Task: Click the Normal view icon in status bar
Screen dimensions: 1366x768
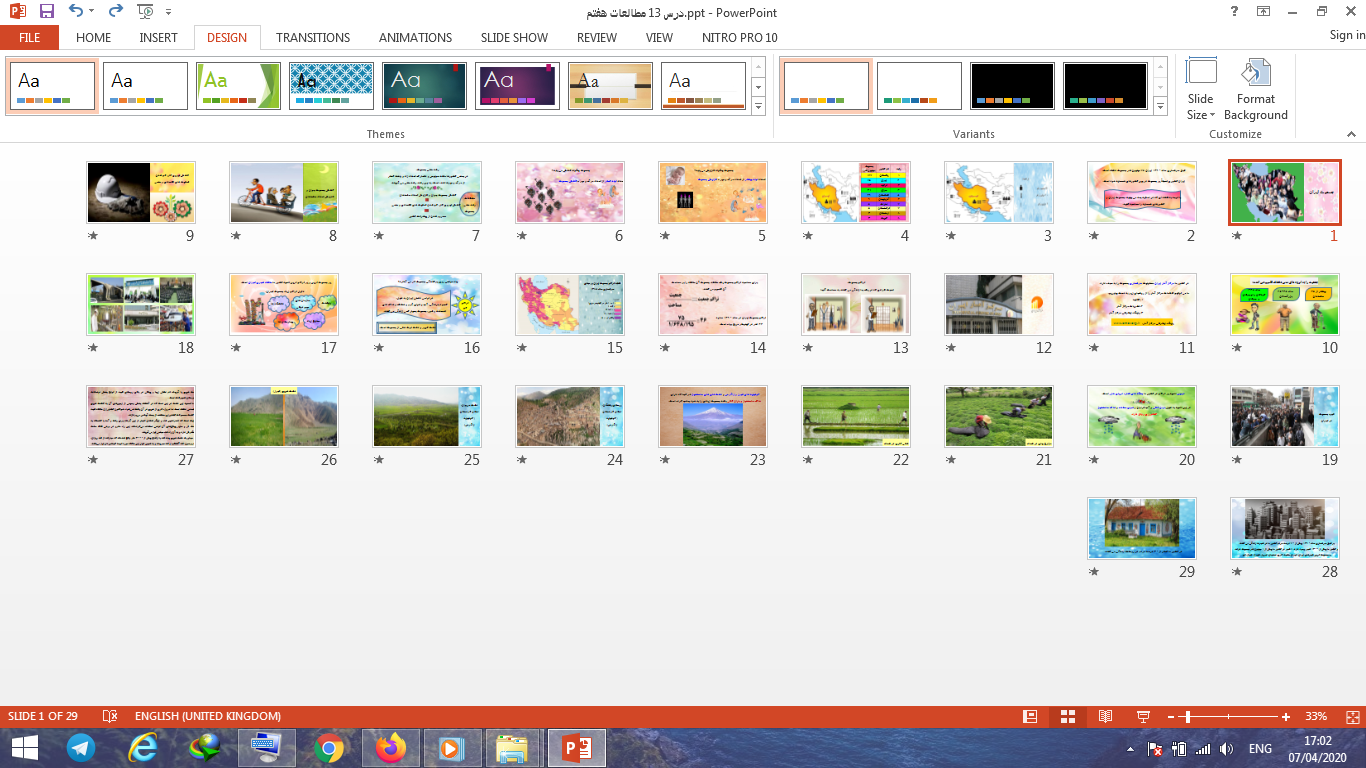Action: tap(1030, 717)
